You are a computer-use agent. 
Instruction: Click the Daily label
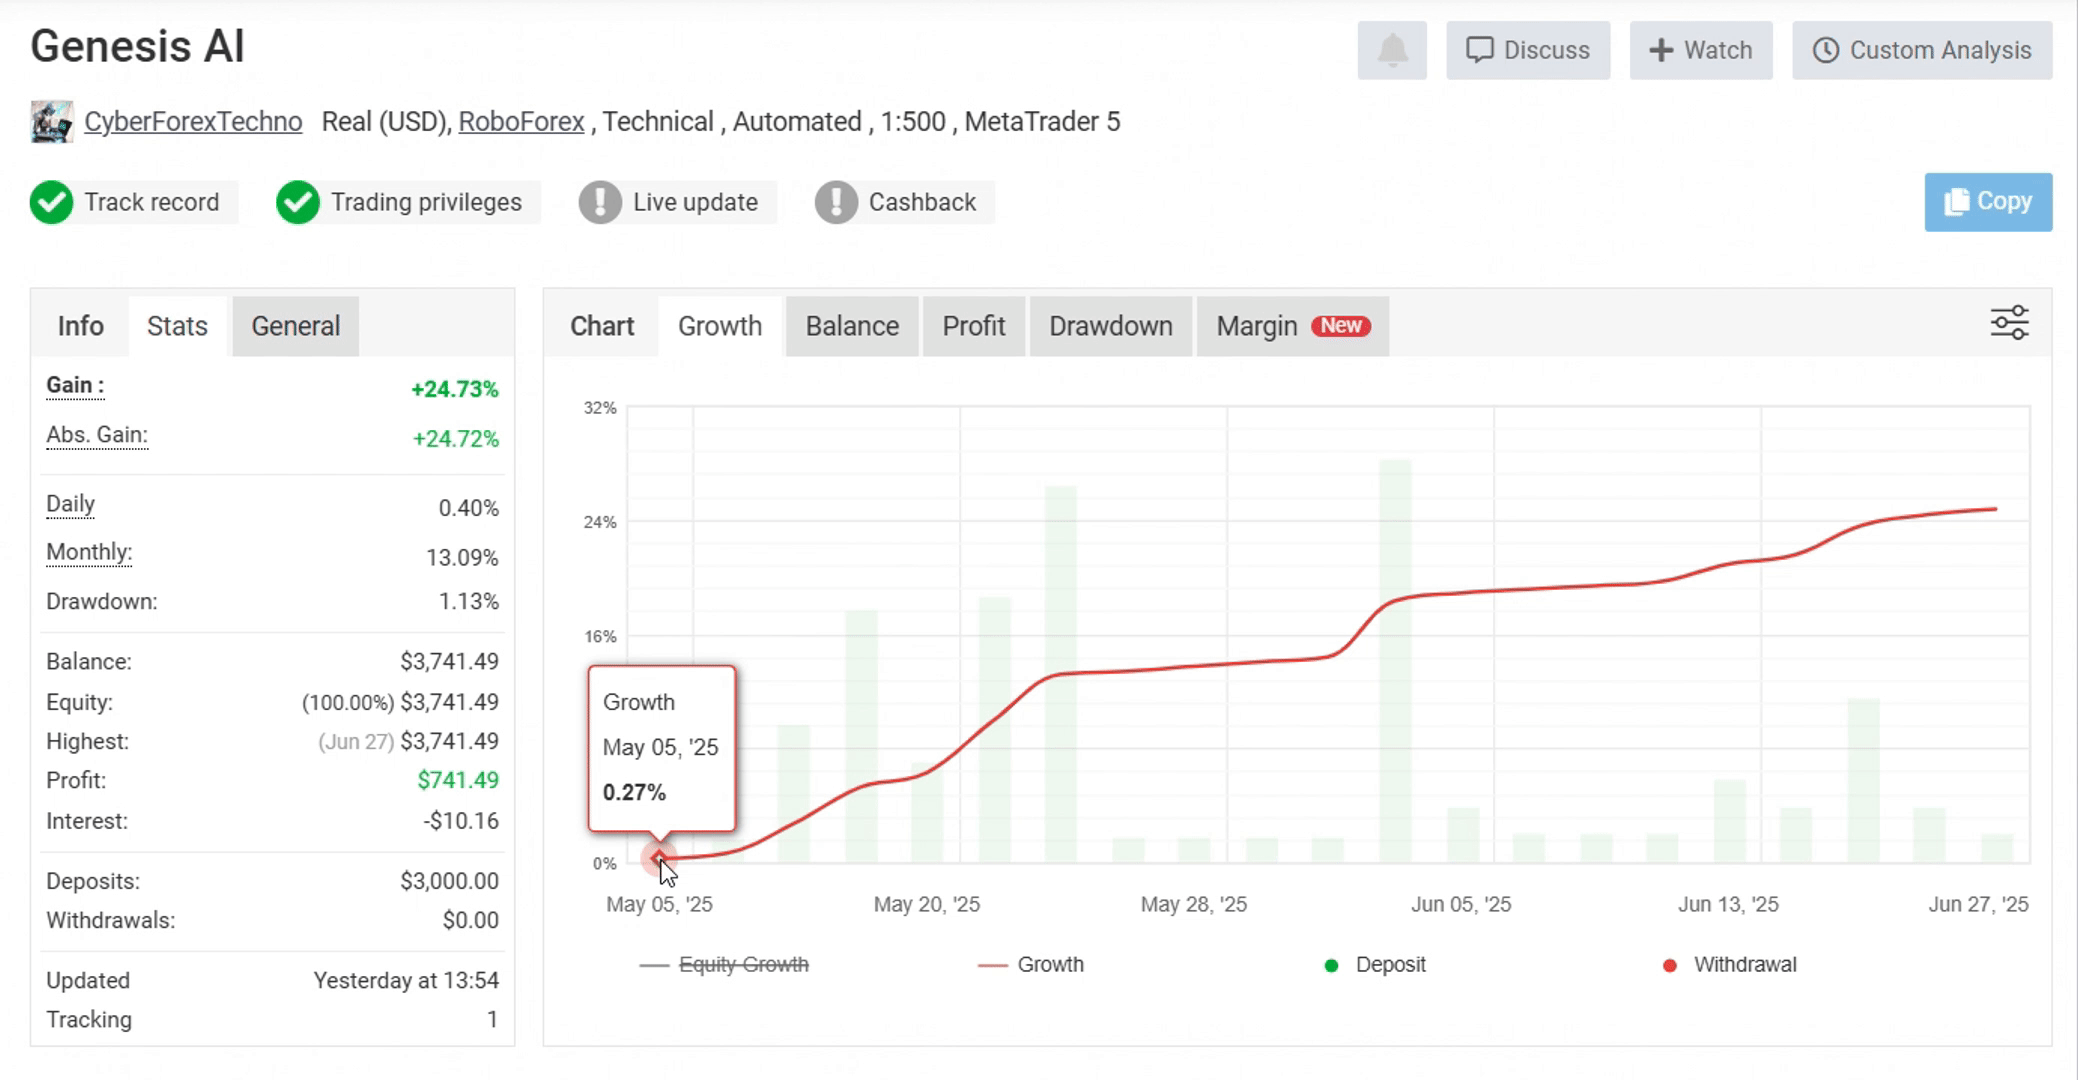70,504
